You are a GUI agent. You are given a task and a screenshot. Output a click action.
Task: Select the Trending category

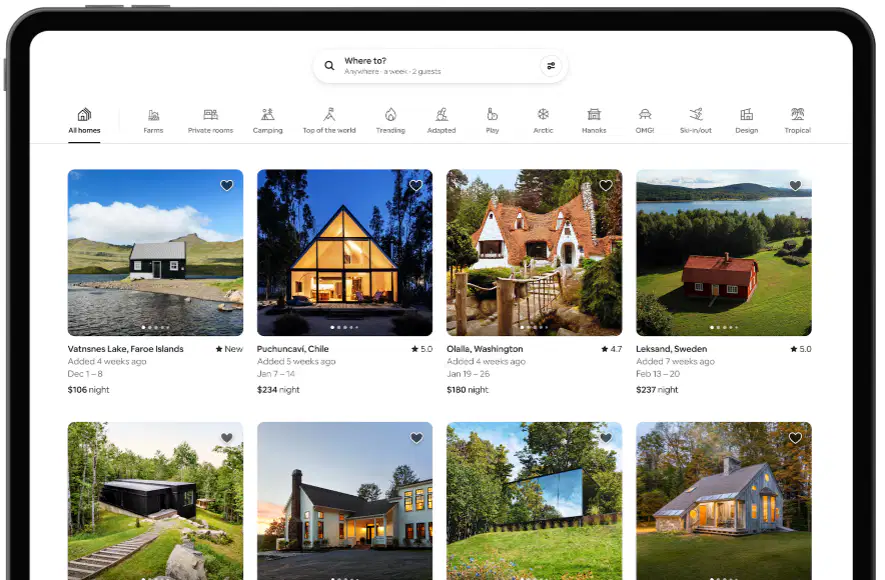pyautogui.click(x=391, y=121)
